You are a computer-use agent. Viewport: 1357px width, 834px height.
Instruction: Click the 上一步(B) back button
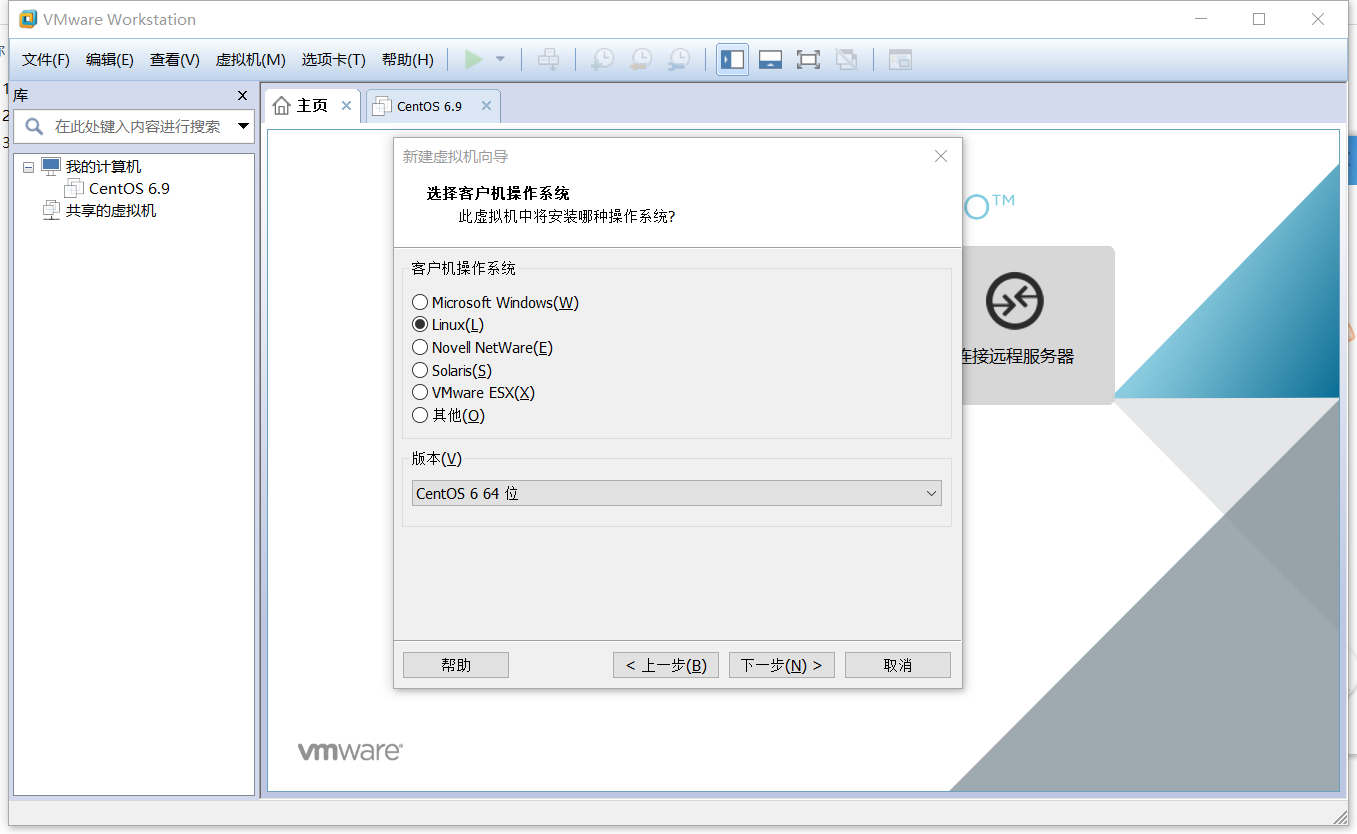coord(666,665)
